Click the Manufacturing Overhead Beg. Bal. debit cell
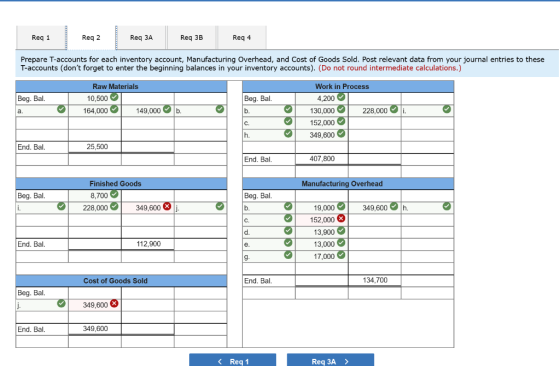The height and width of the screenshot is (366, 560). pos(322,195)
